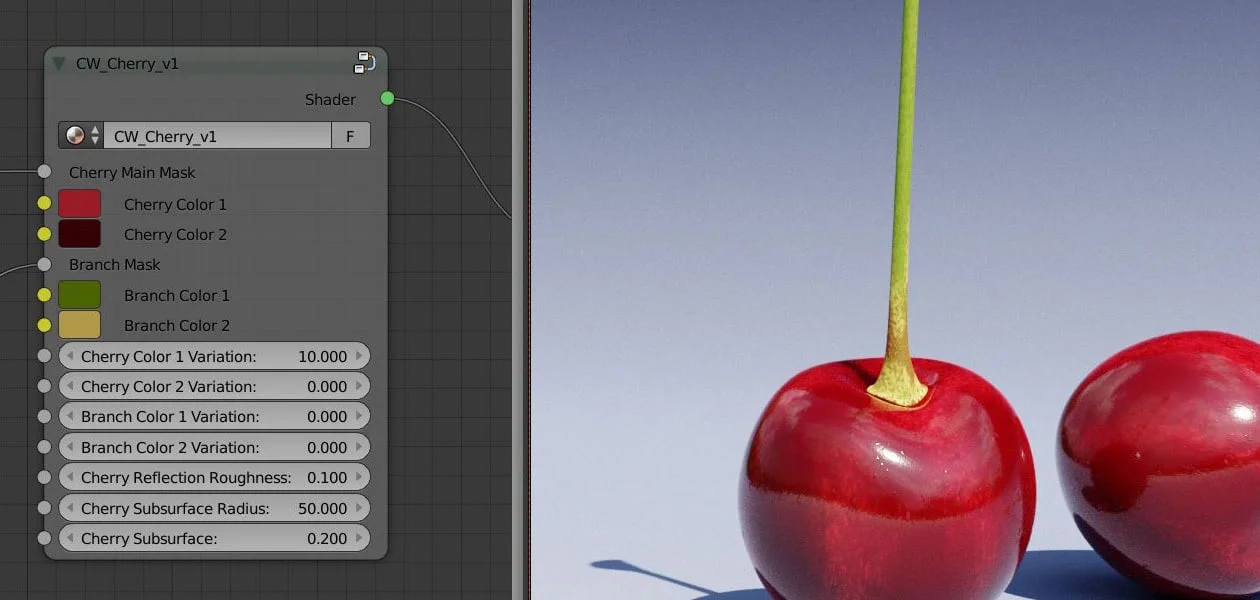
Task: Click the tan Branch Color 2 swatch
Action: [x=81, y=324]
